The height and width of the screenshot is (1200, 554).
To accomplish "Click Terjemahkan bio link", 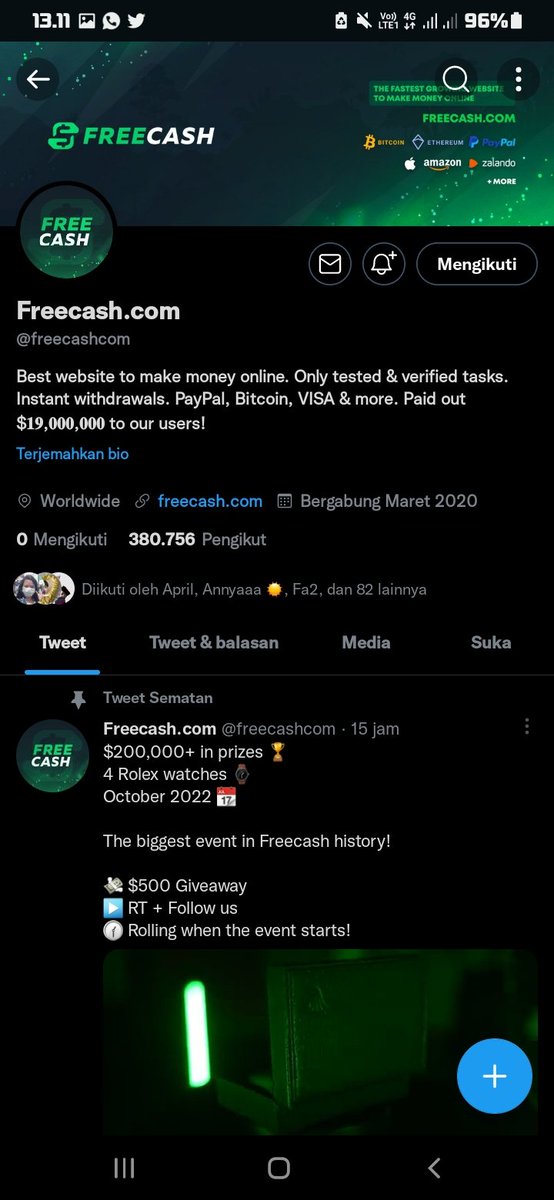I will tap(72, 454).
